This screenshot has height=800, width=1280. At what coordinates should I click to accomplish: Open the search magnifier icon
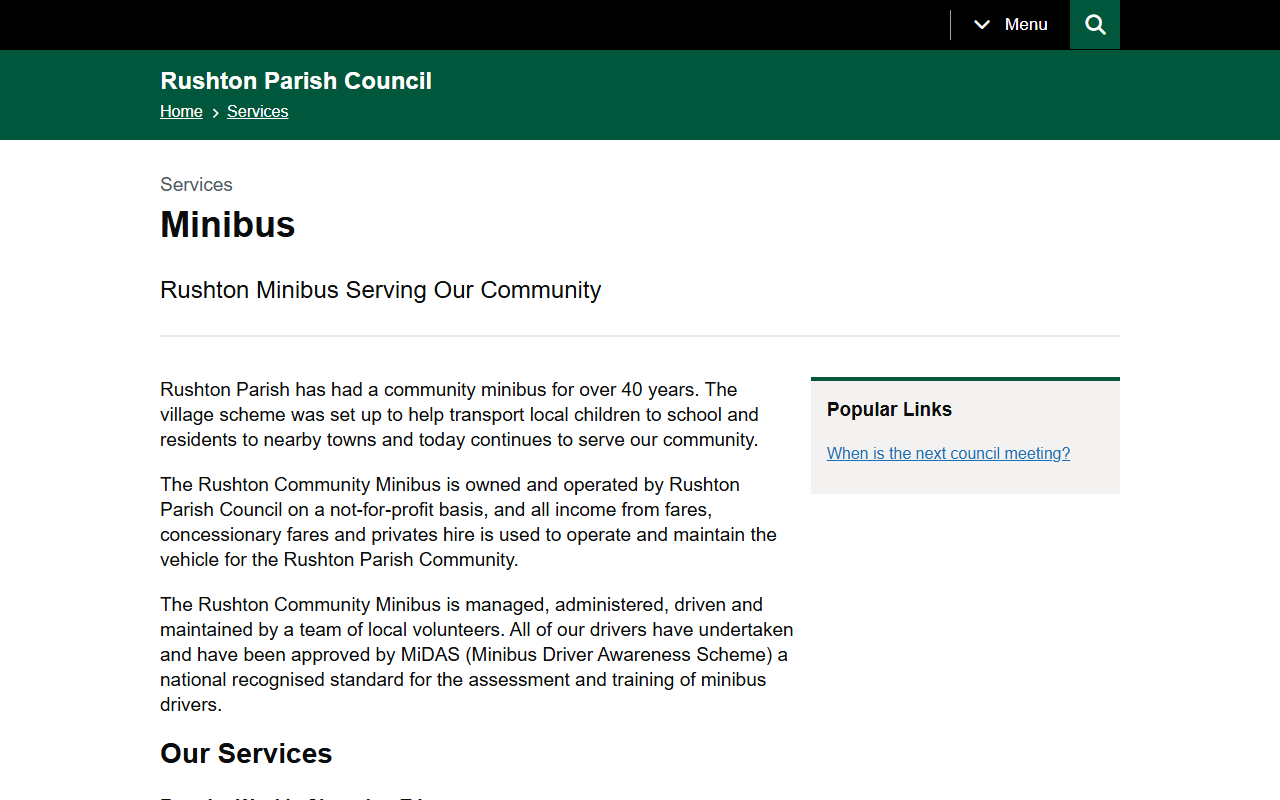coord(1095,25)
